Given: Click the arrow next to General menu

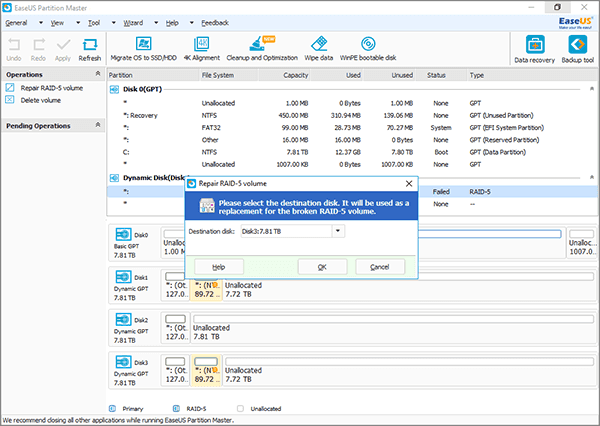Looking at the screenshot, I should tap(41, 23).
